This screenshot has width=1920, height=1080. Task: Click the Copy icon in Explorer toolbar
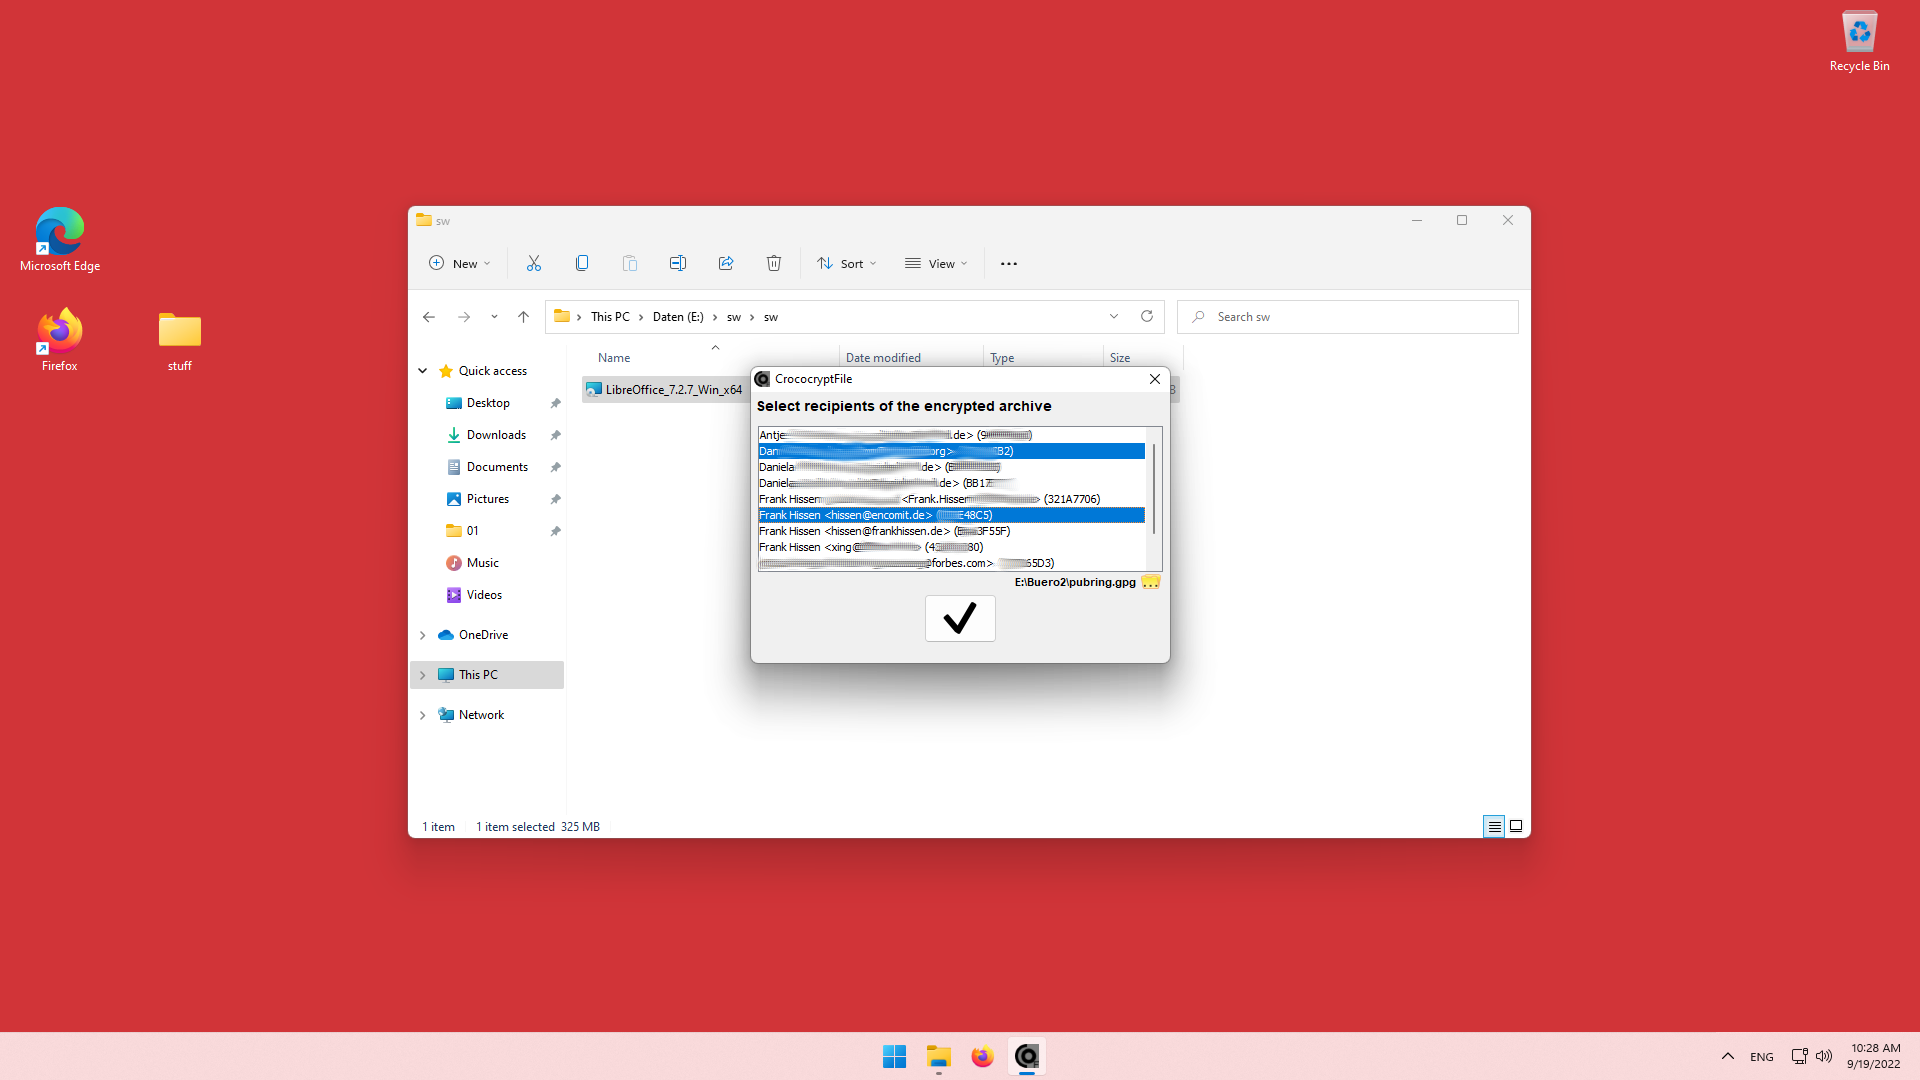[582, 263]
